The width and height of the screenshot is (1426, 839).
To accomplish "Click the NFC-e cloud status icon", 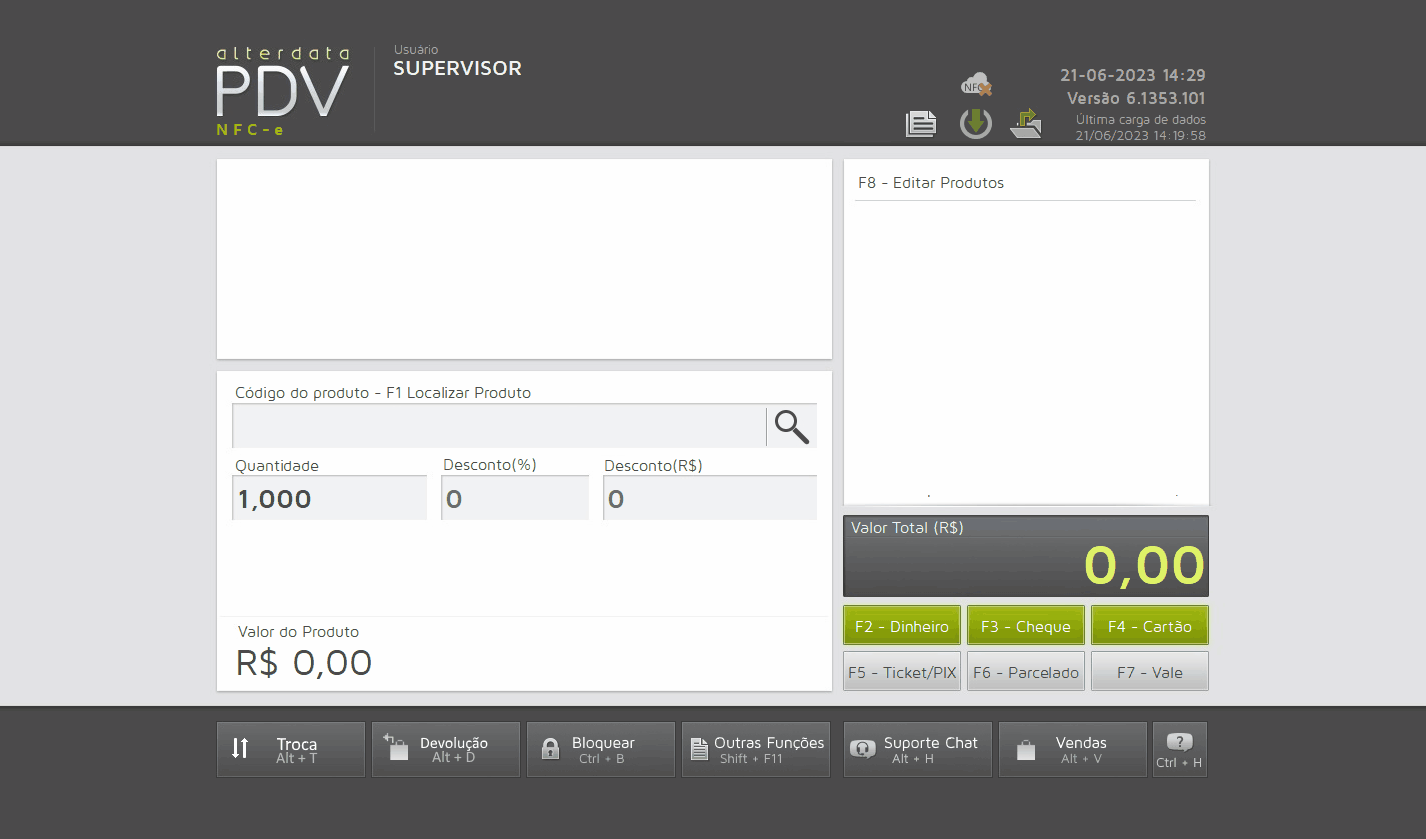I will click(976, 85).
